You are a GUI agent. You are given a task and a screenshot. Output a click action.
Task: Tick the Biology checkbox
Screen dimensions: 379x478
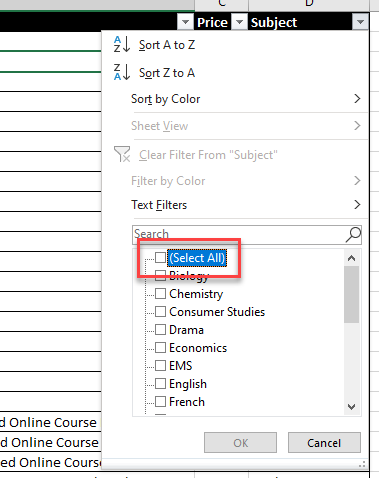[x=160, y=275]
